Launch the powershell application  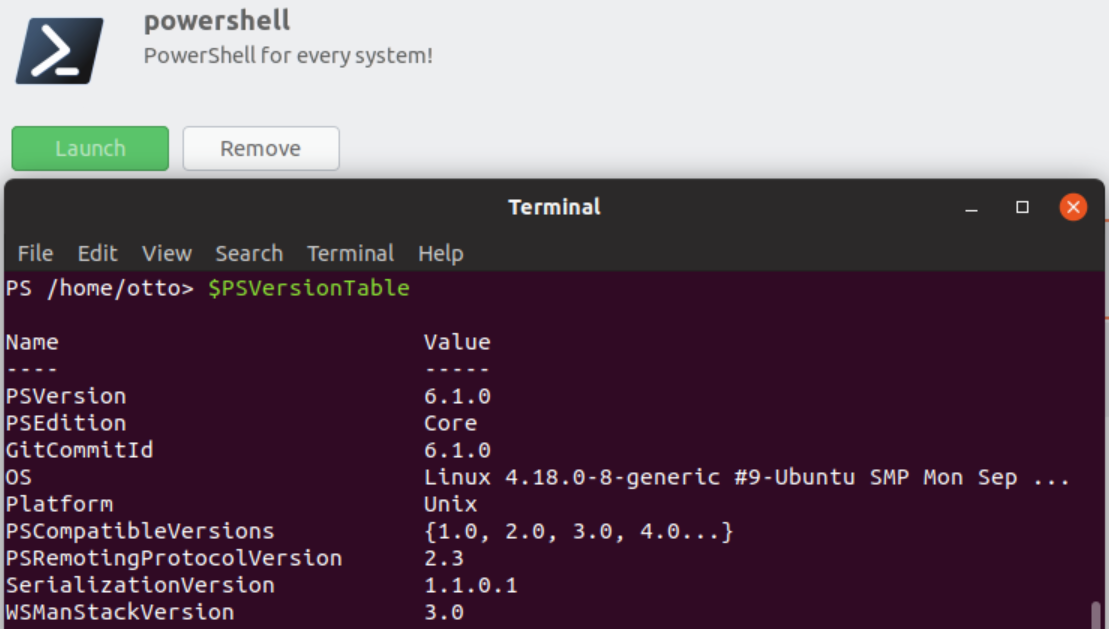pos(90,149)
